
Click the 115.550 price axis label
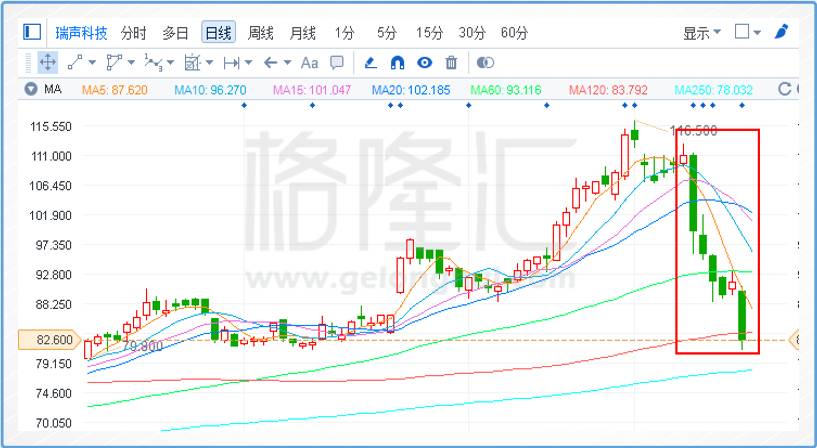(x=51, y=127)
